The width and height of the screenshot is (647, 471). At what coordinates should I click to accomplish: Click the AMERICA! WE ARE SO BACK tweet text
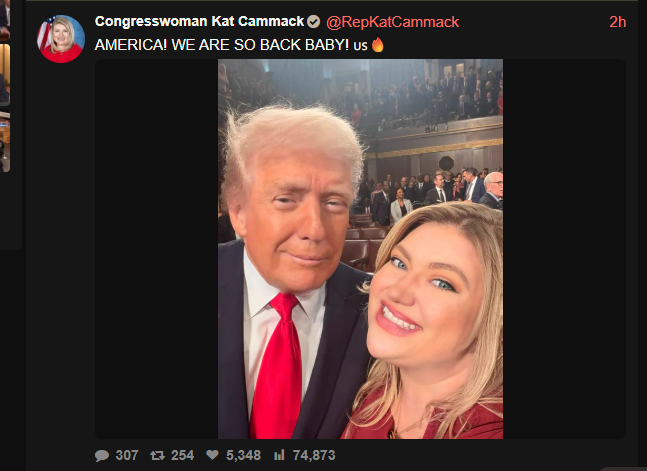point(222,45)
